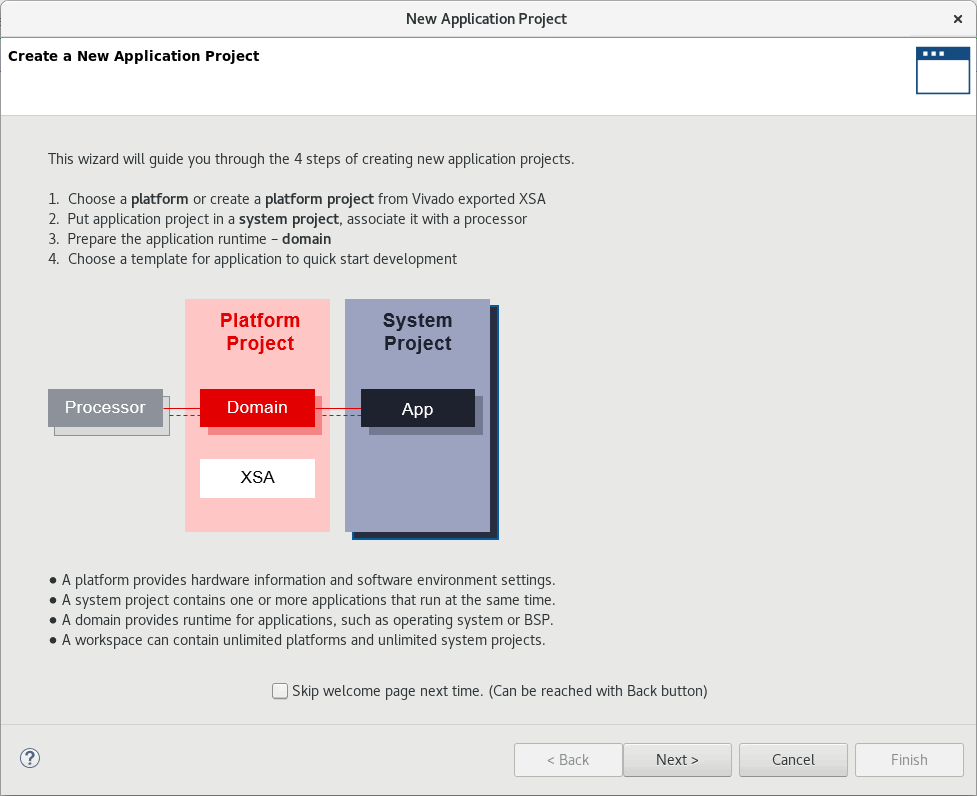This screenshot has width=977, height=796.
Task: Click the wizard introduction sentence about 4 steps
Action: [311, 159]
